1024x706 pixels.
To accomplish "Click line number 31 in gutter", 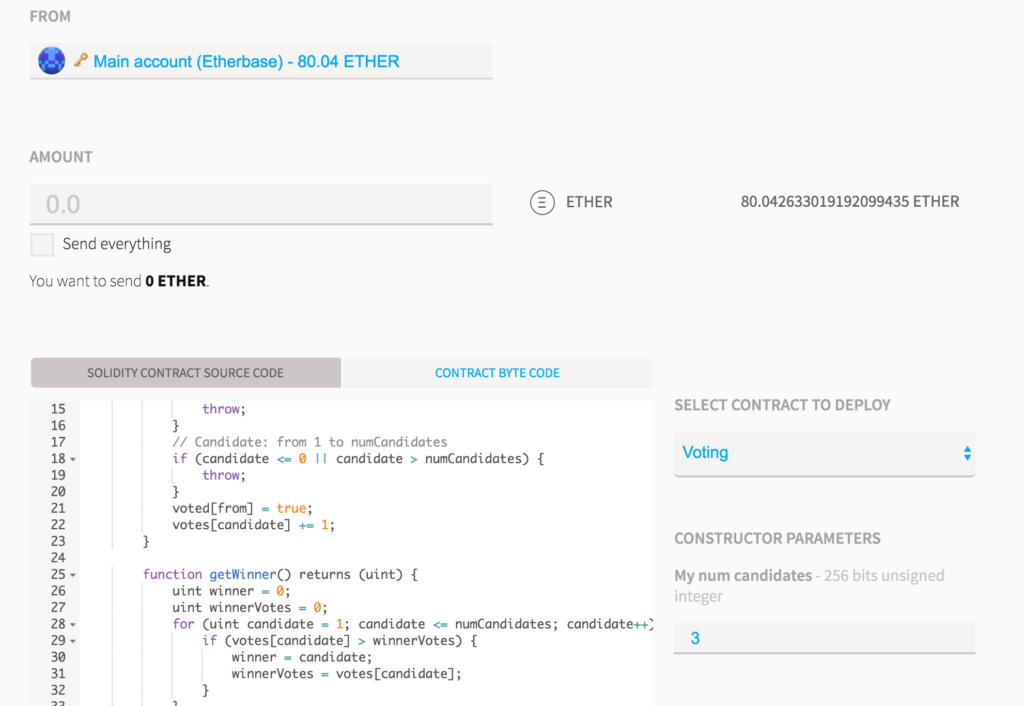I will (58, 673).
